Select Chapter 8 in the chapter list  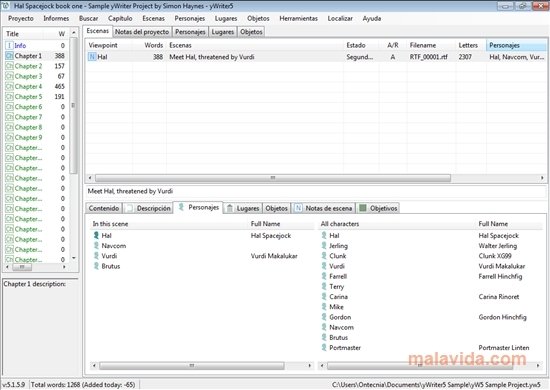click(x=37, y=127)
